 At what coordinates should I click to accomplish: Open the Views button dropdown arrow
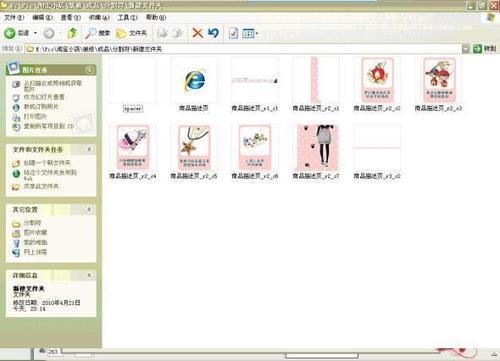click(x=257, y=33)
